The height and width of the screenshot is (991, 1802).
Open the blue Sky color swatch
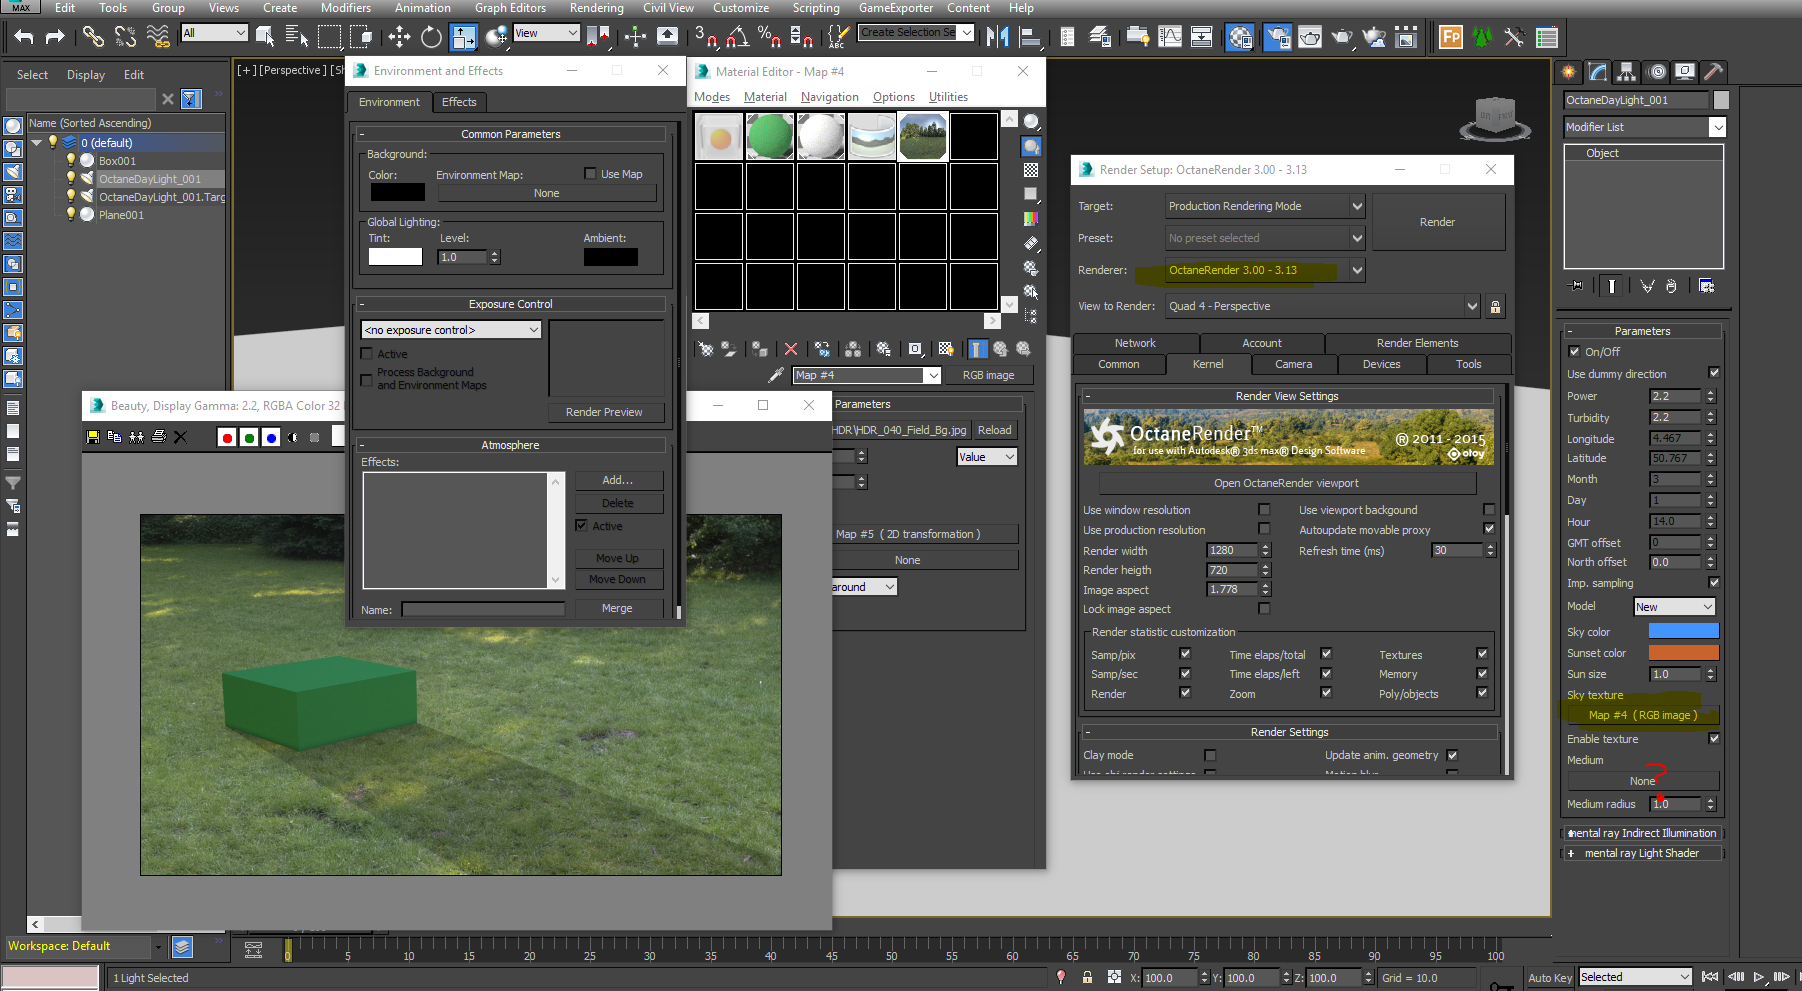(1683, 631)
